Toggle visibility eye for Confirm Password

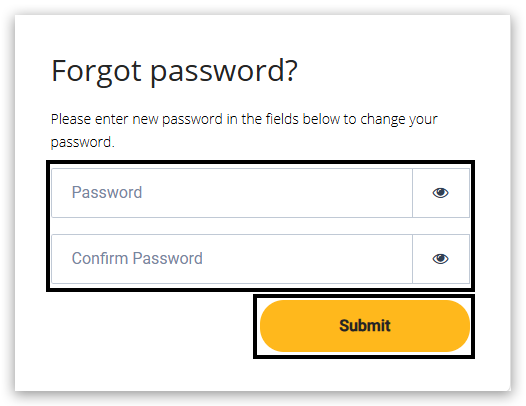(440, 259)
